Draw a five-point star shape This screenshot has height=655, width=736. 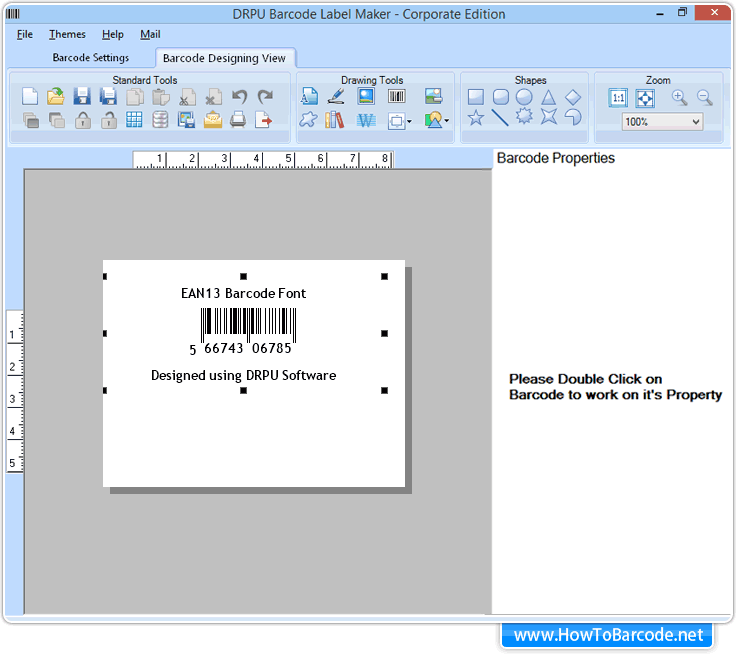click(x=475, y=117)
